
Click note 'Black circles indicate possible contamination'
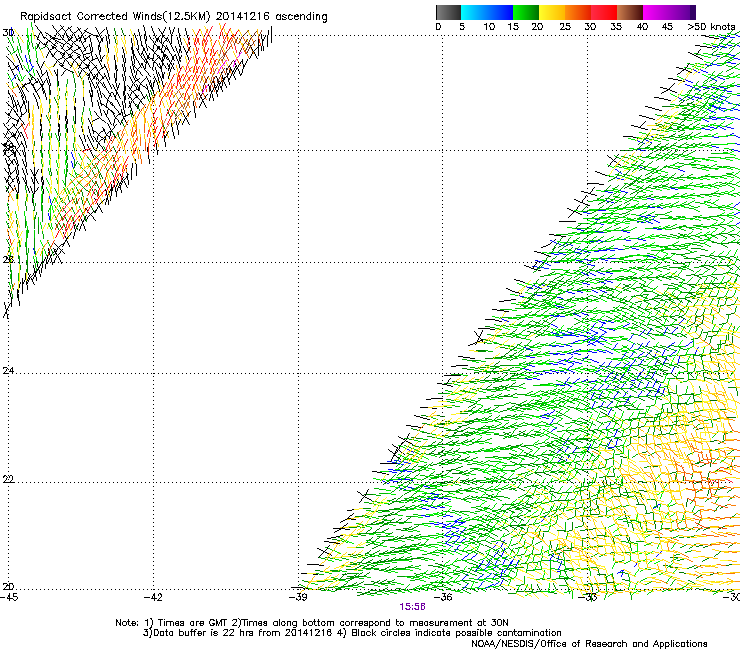point(456,633)
